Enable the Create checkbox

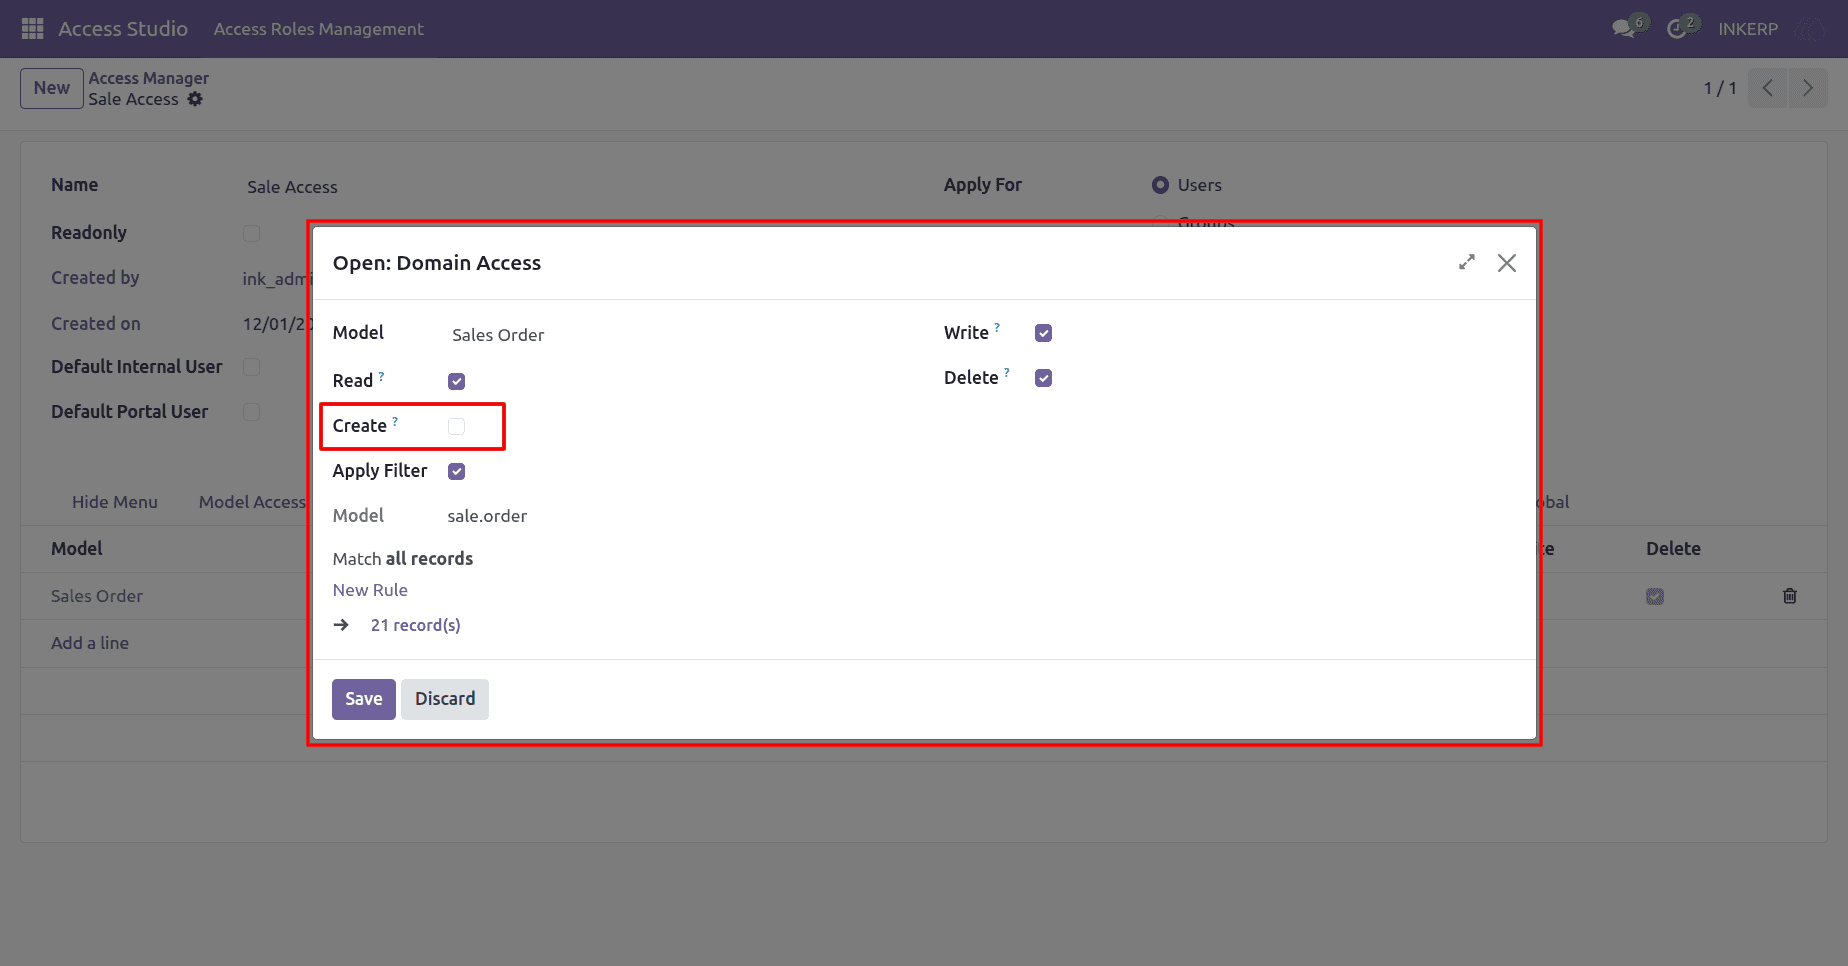(456, 426)
